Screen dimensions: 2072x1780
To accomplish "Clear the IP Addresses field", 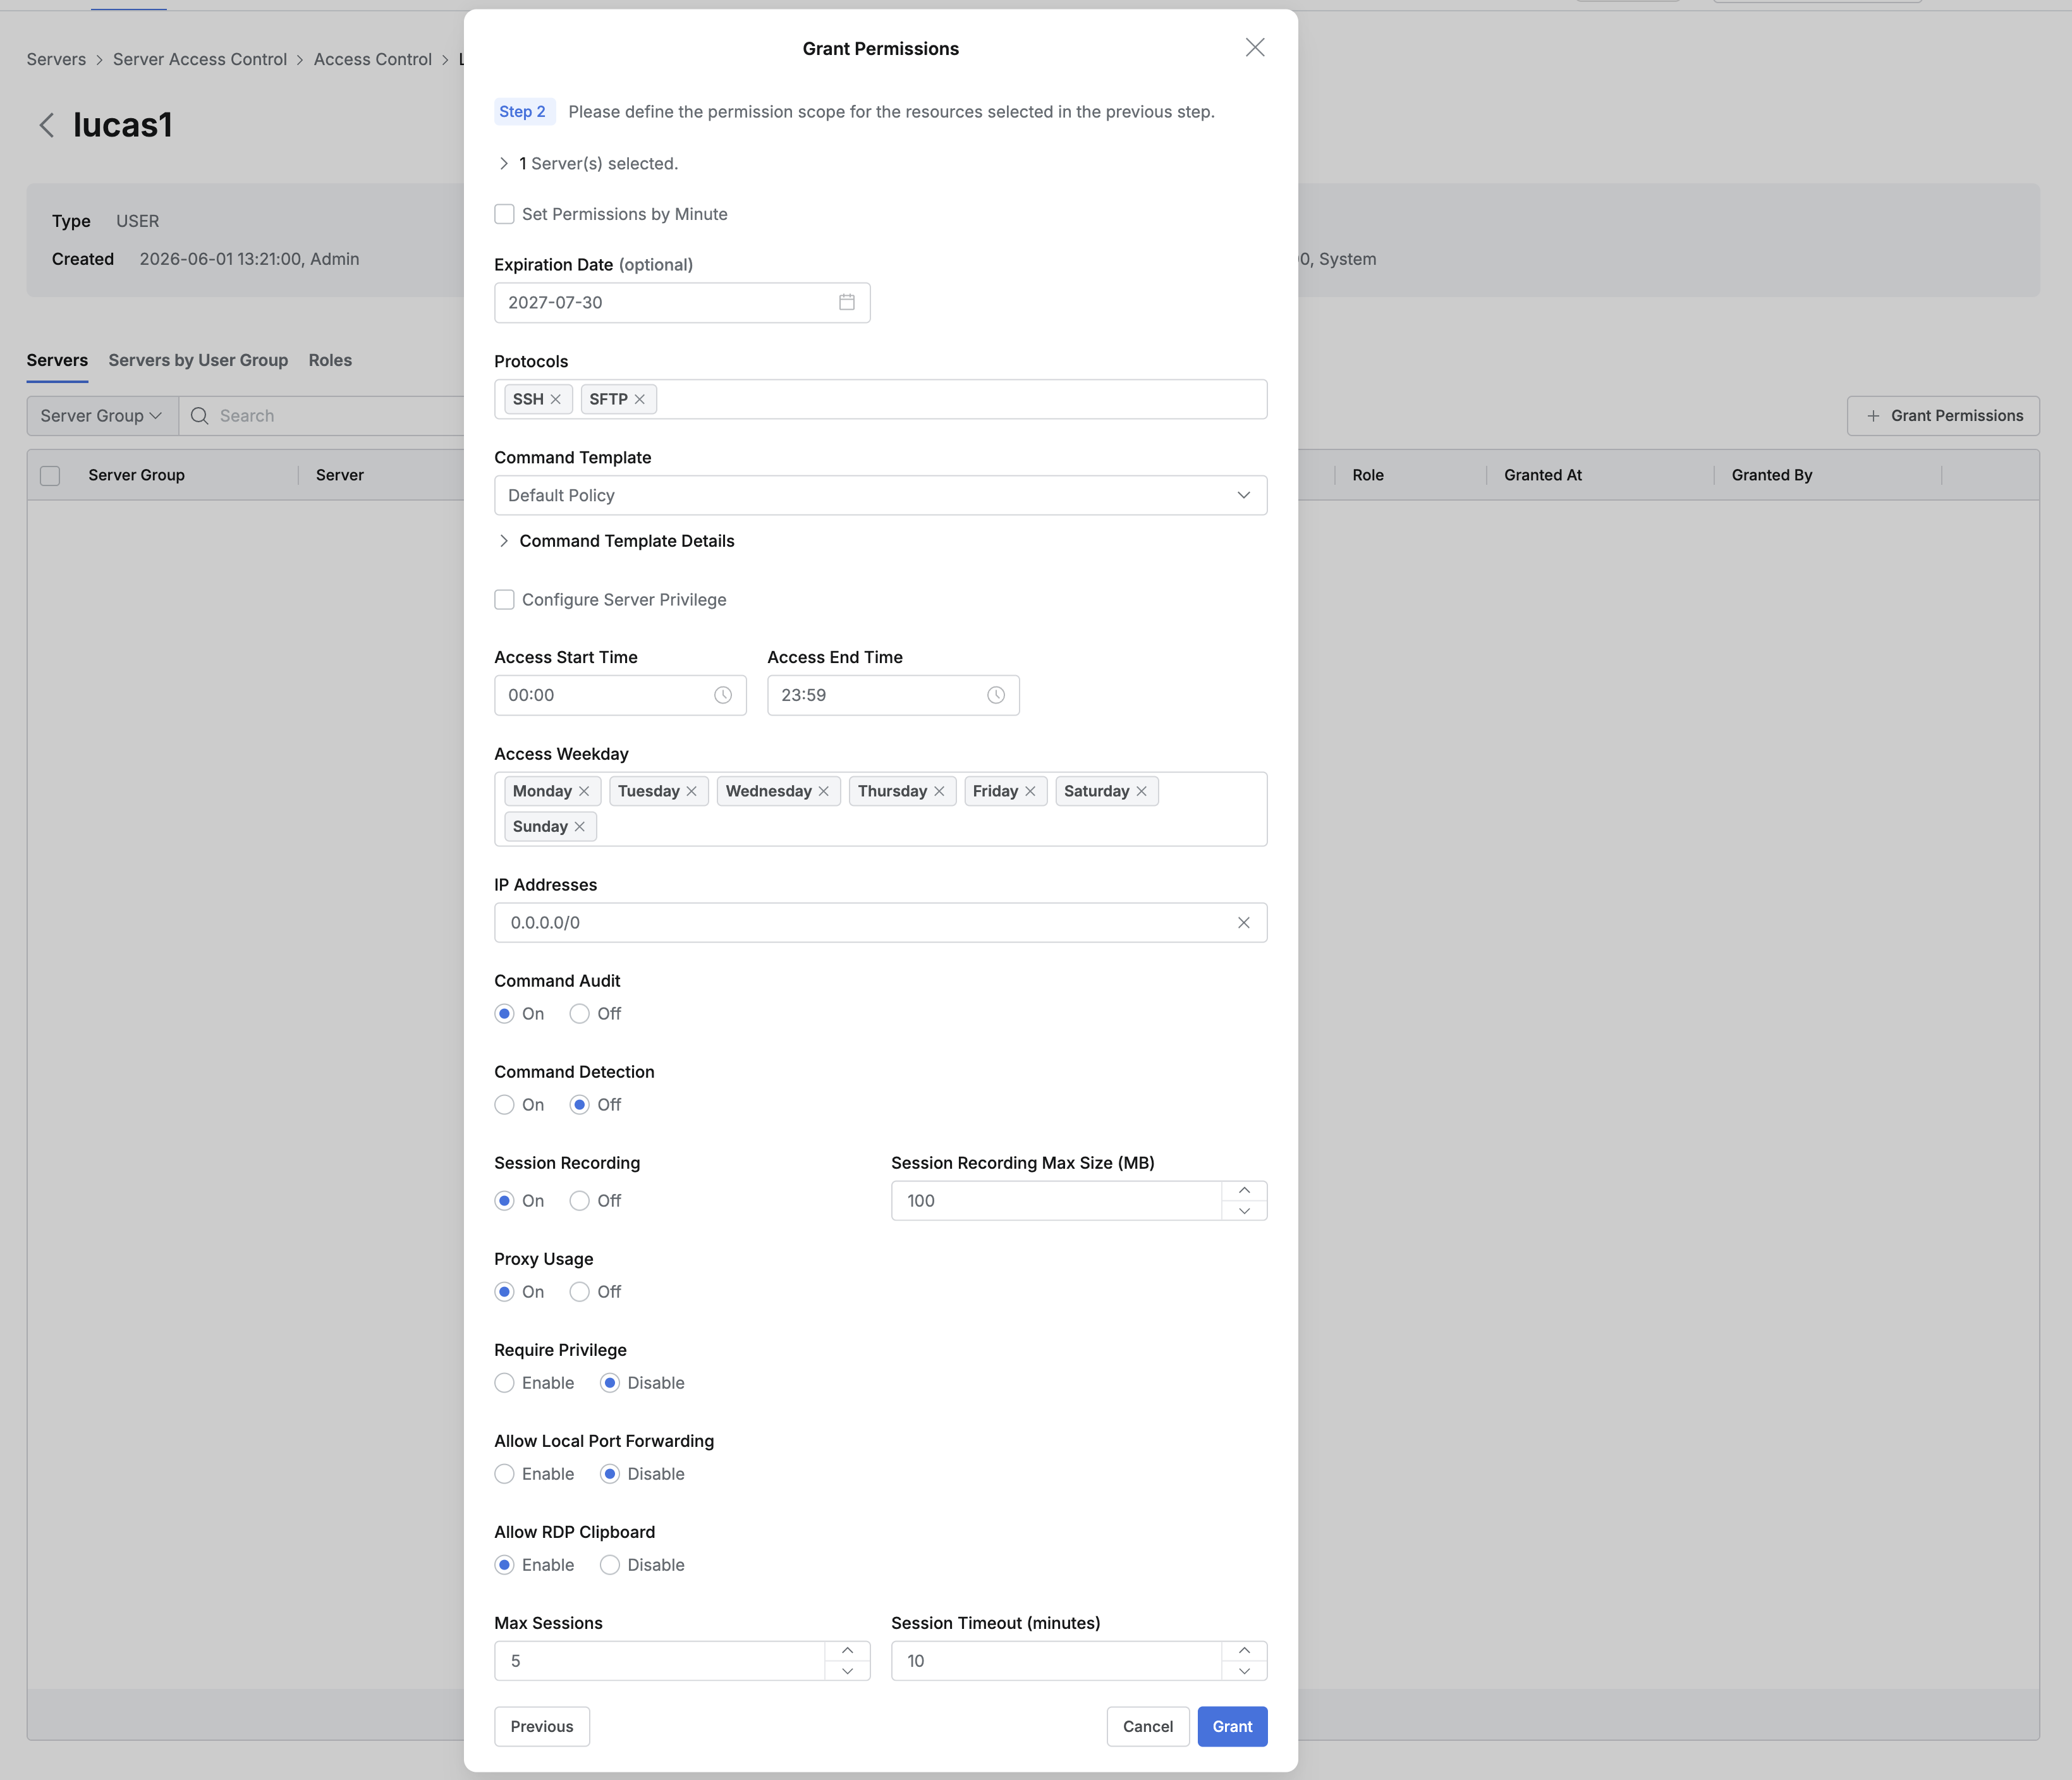I will point(1244,923).
